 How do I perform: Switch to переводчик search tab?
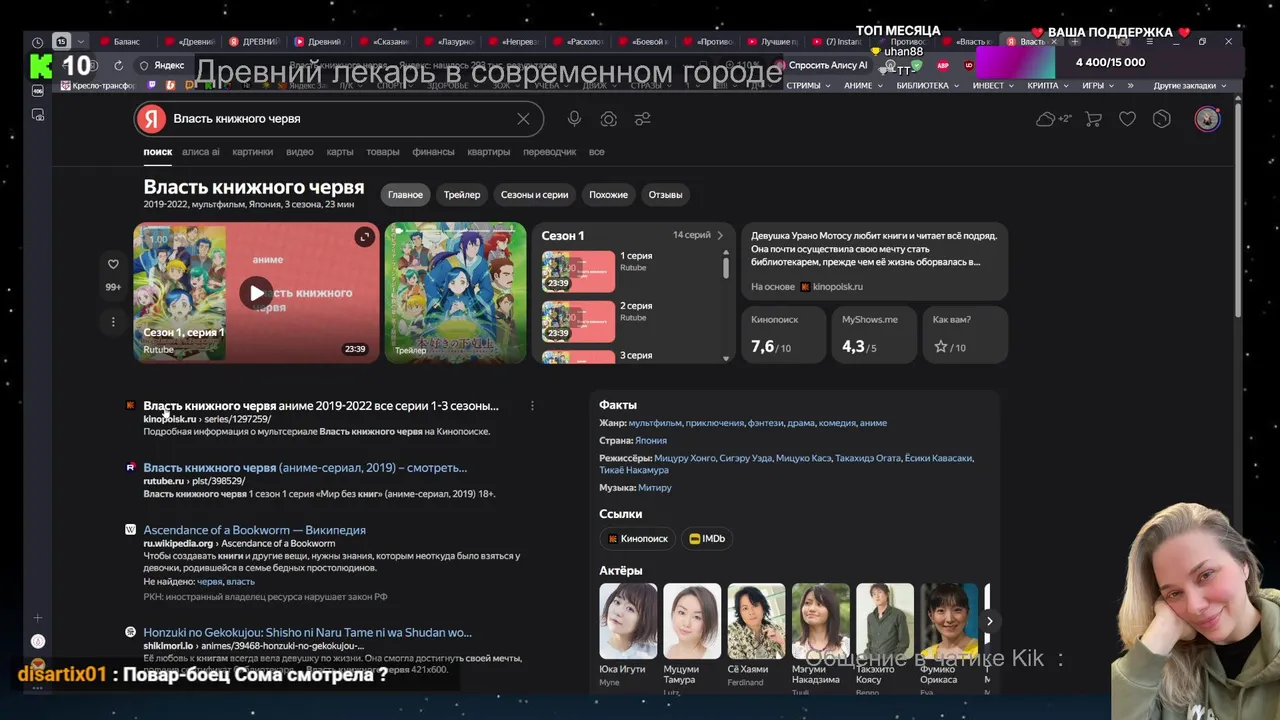tap(549, 152)
